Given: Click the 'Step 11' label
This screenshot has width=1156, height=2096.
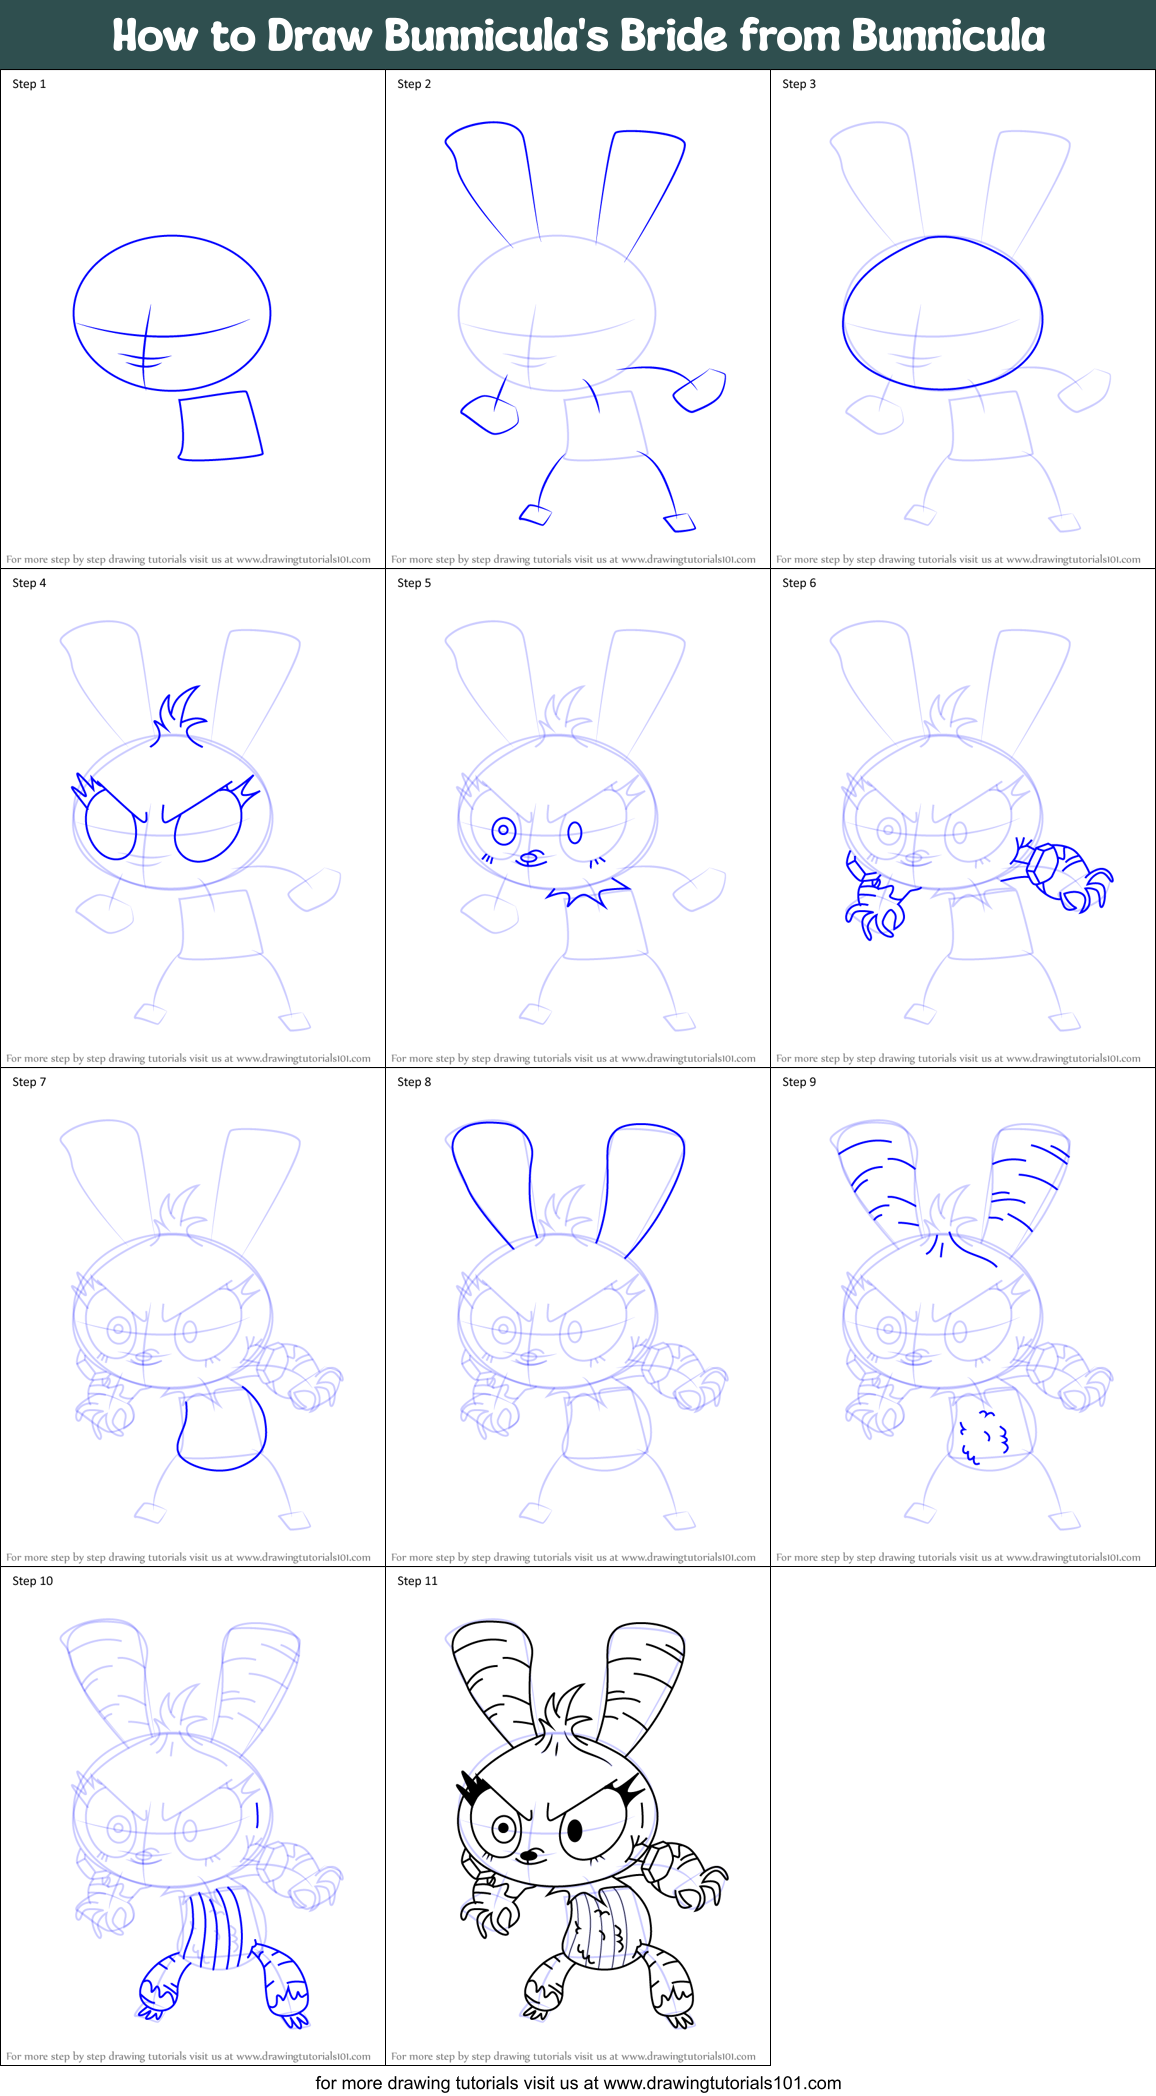Looking at the screenshot, I should click(418, 1581).
